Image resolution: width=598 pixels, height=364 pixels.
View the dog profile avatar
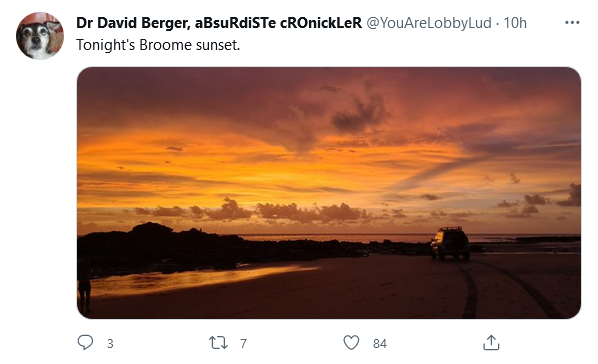tap(40, 36)
